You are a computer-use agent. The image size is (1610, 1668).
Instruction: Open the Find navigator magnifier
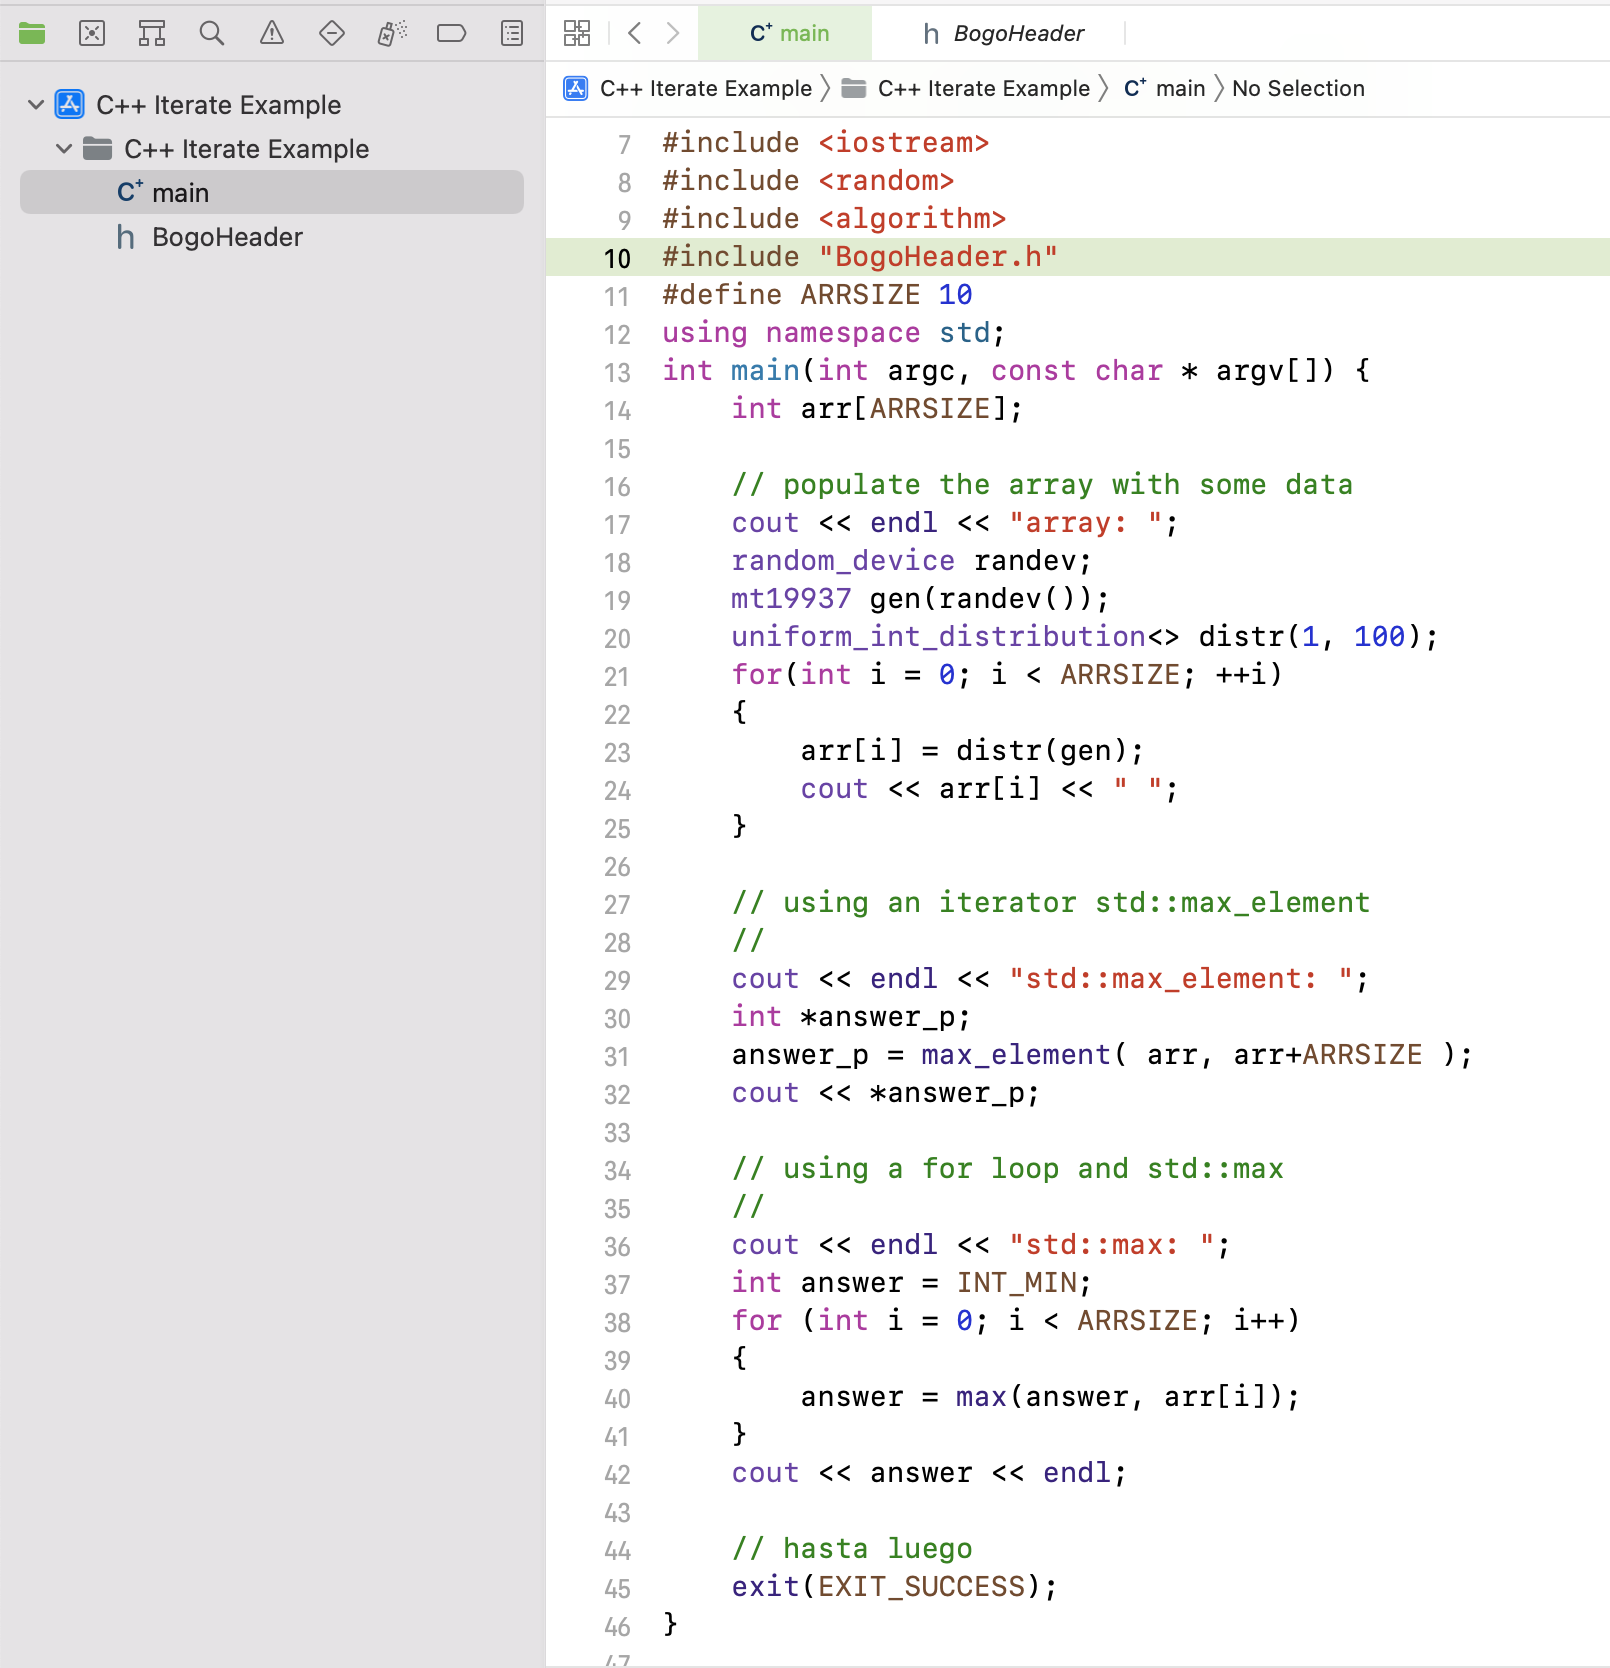click(x=211, y=34)
